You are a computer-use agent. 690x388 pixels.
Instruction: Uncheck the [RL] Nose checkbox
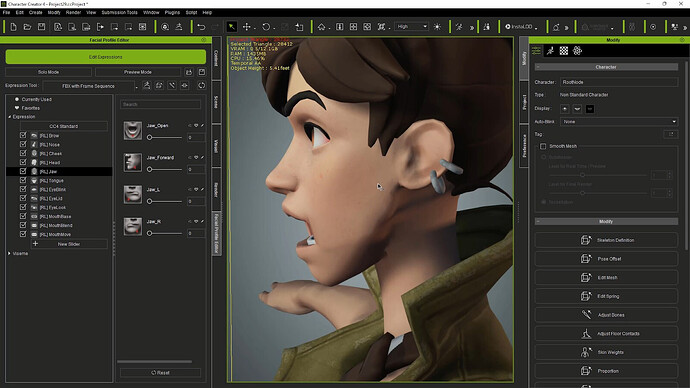pos(23,144)
